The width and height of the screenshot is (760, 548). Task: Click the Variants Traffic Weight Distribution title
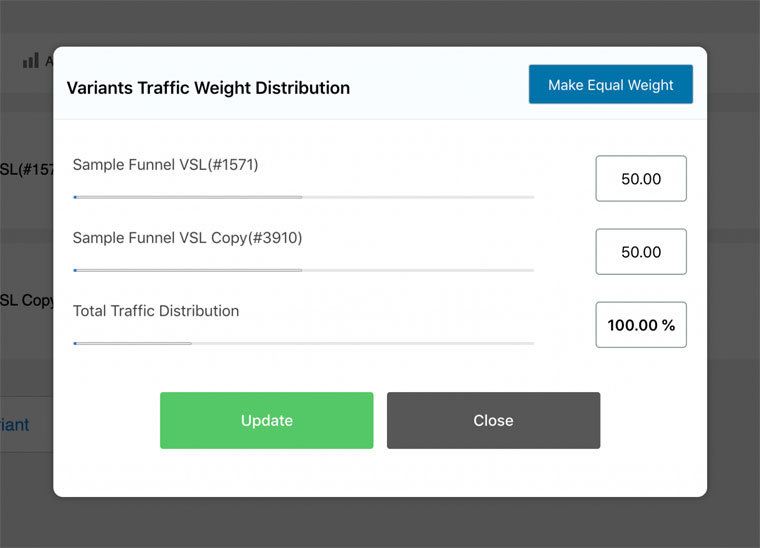(208, 88)
